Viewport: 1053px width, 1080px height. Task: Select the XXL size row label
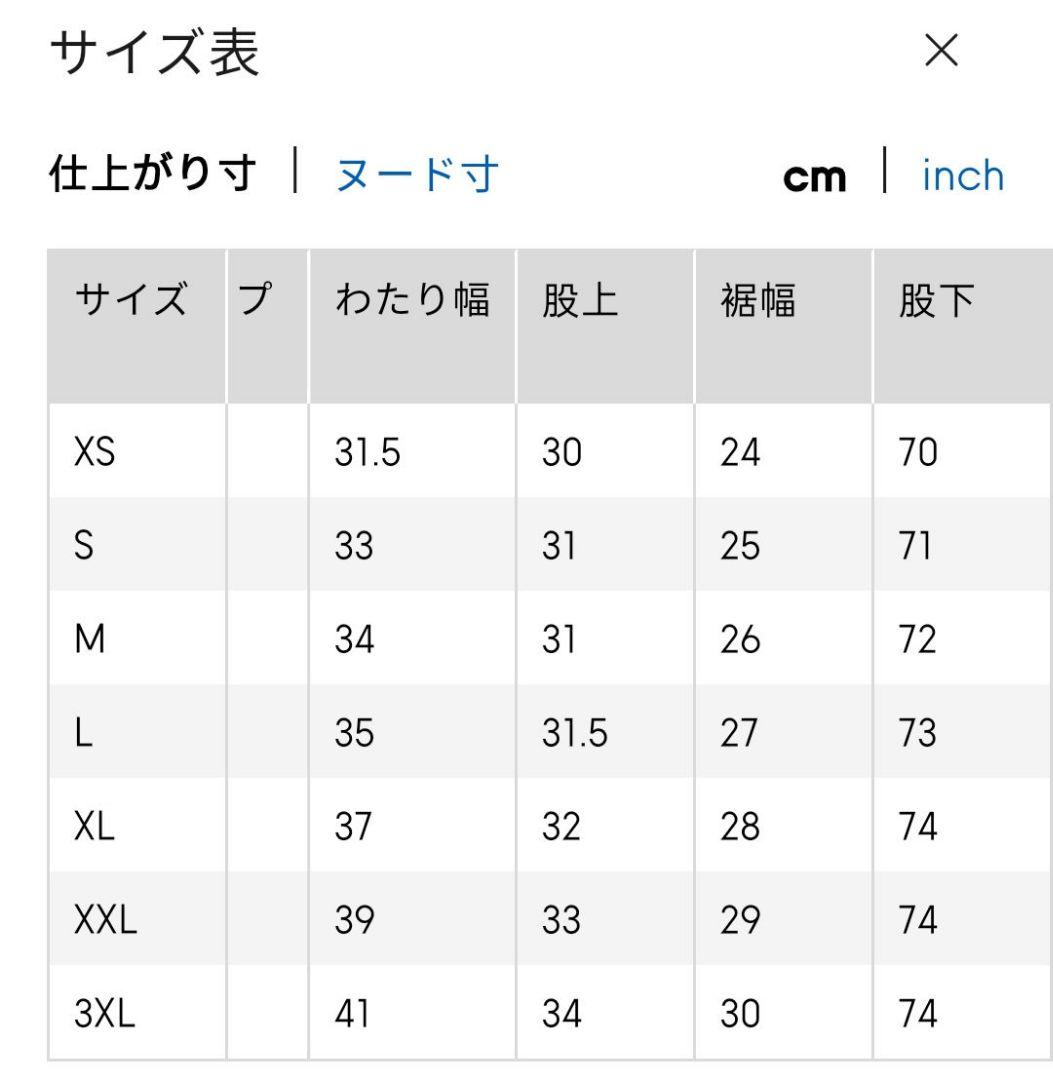coord(105,921)
